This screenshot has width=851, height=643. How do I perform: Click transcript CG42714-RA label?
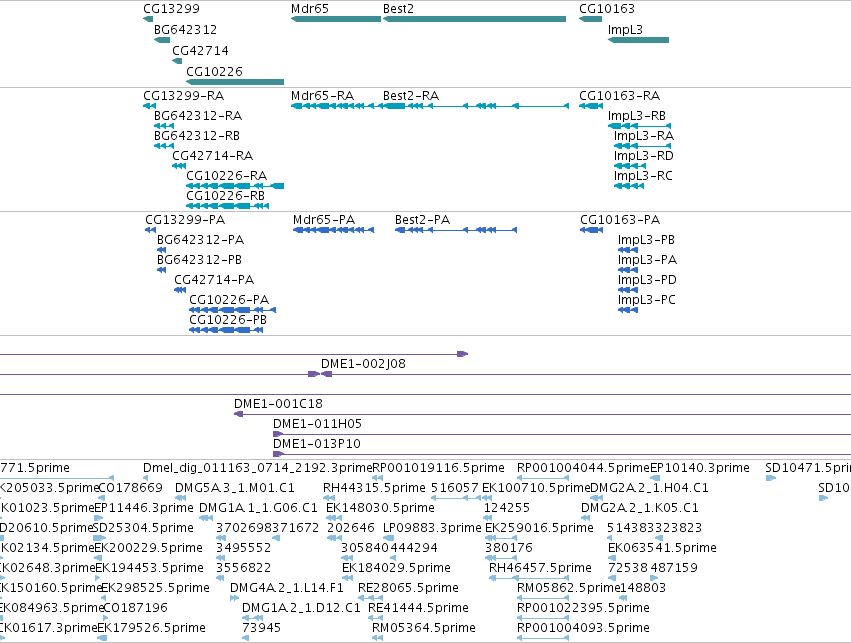[213, 156]
